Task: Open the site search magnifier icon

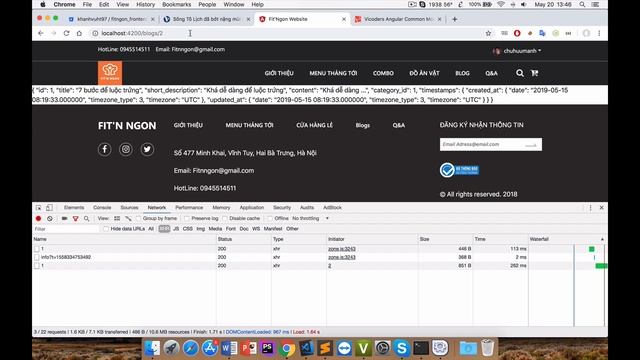Action: coord(520,73)
